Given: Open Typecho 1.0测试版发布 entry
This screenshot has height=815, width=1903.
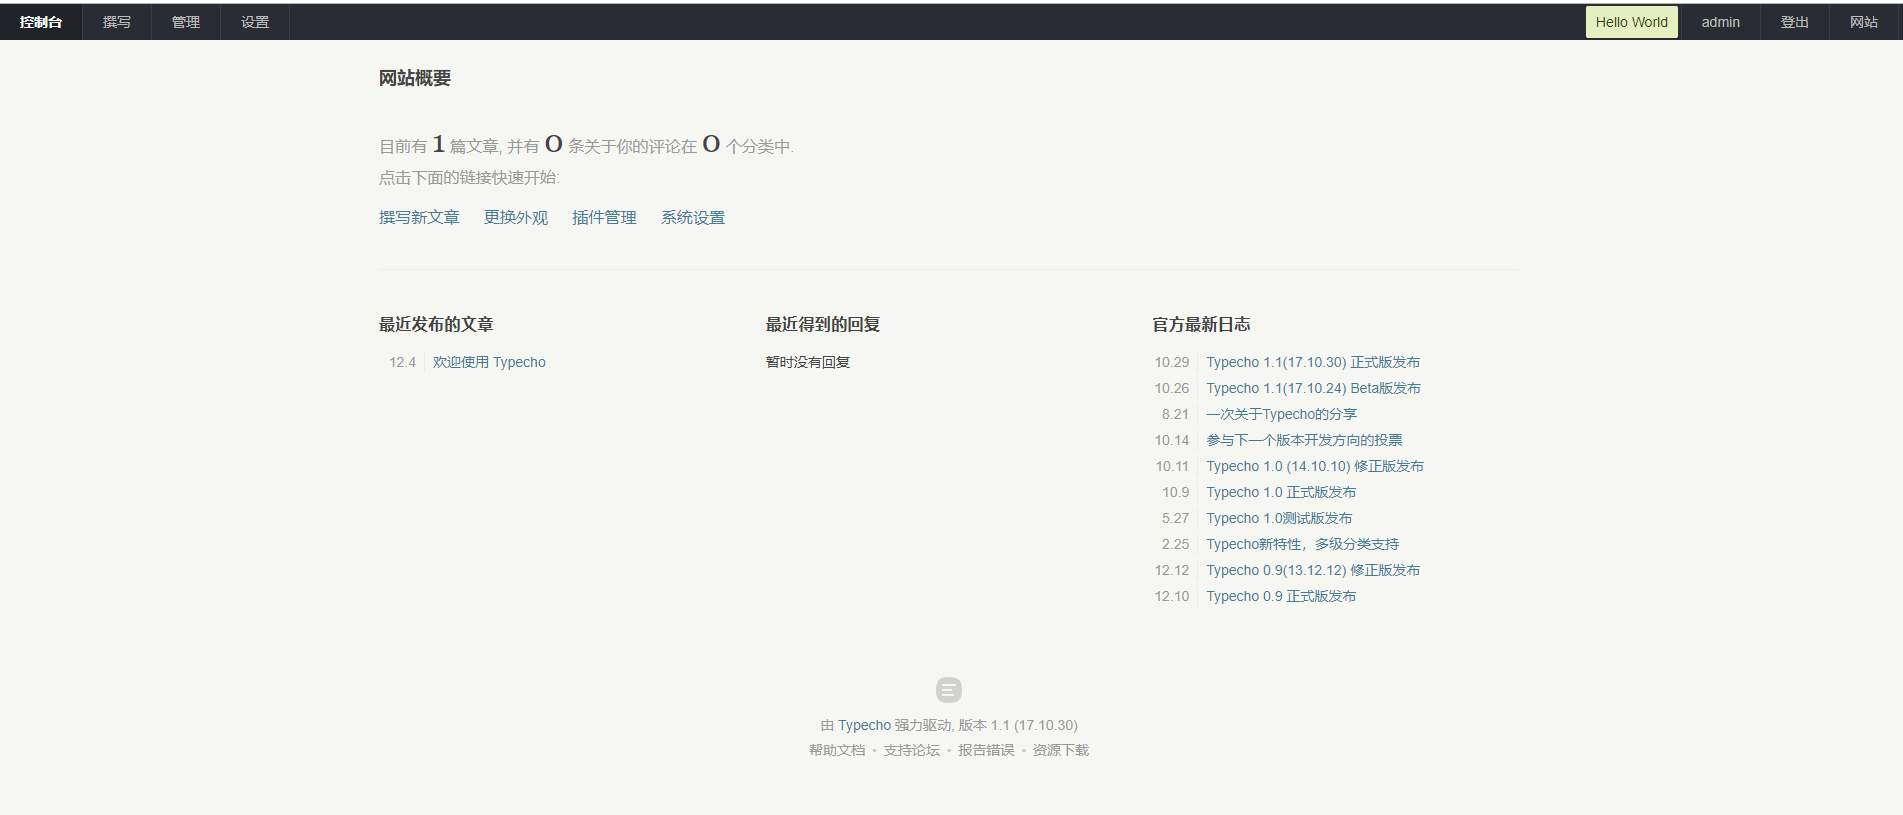Looking at the screenshot, I should tap(1279, 518).
